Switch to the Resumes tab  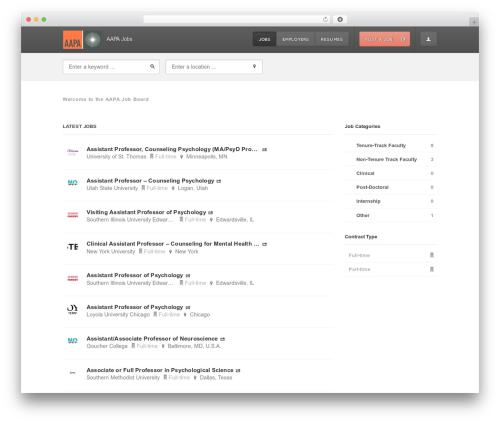tap(331, 39)
